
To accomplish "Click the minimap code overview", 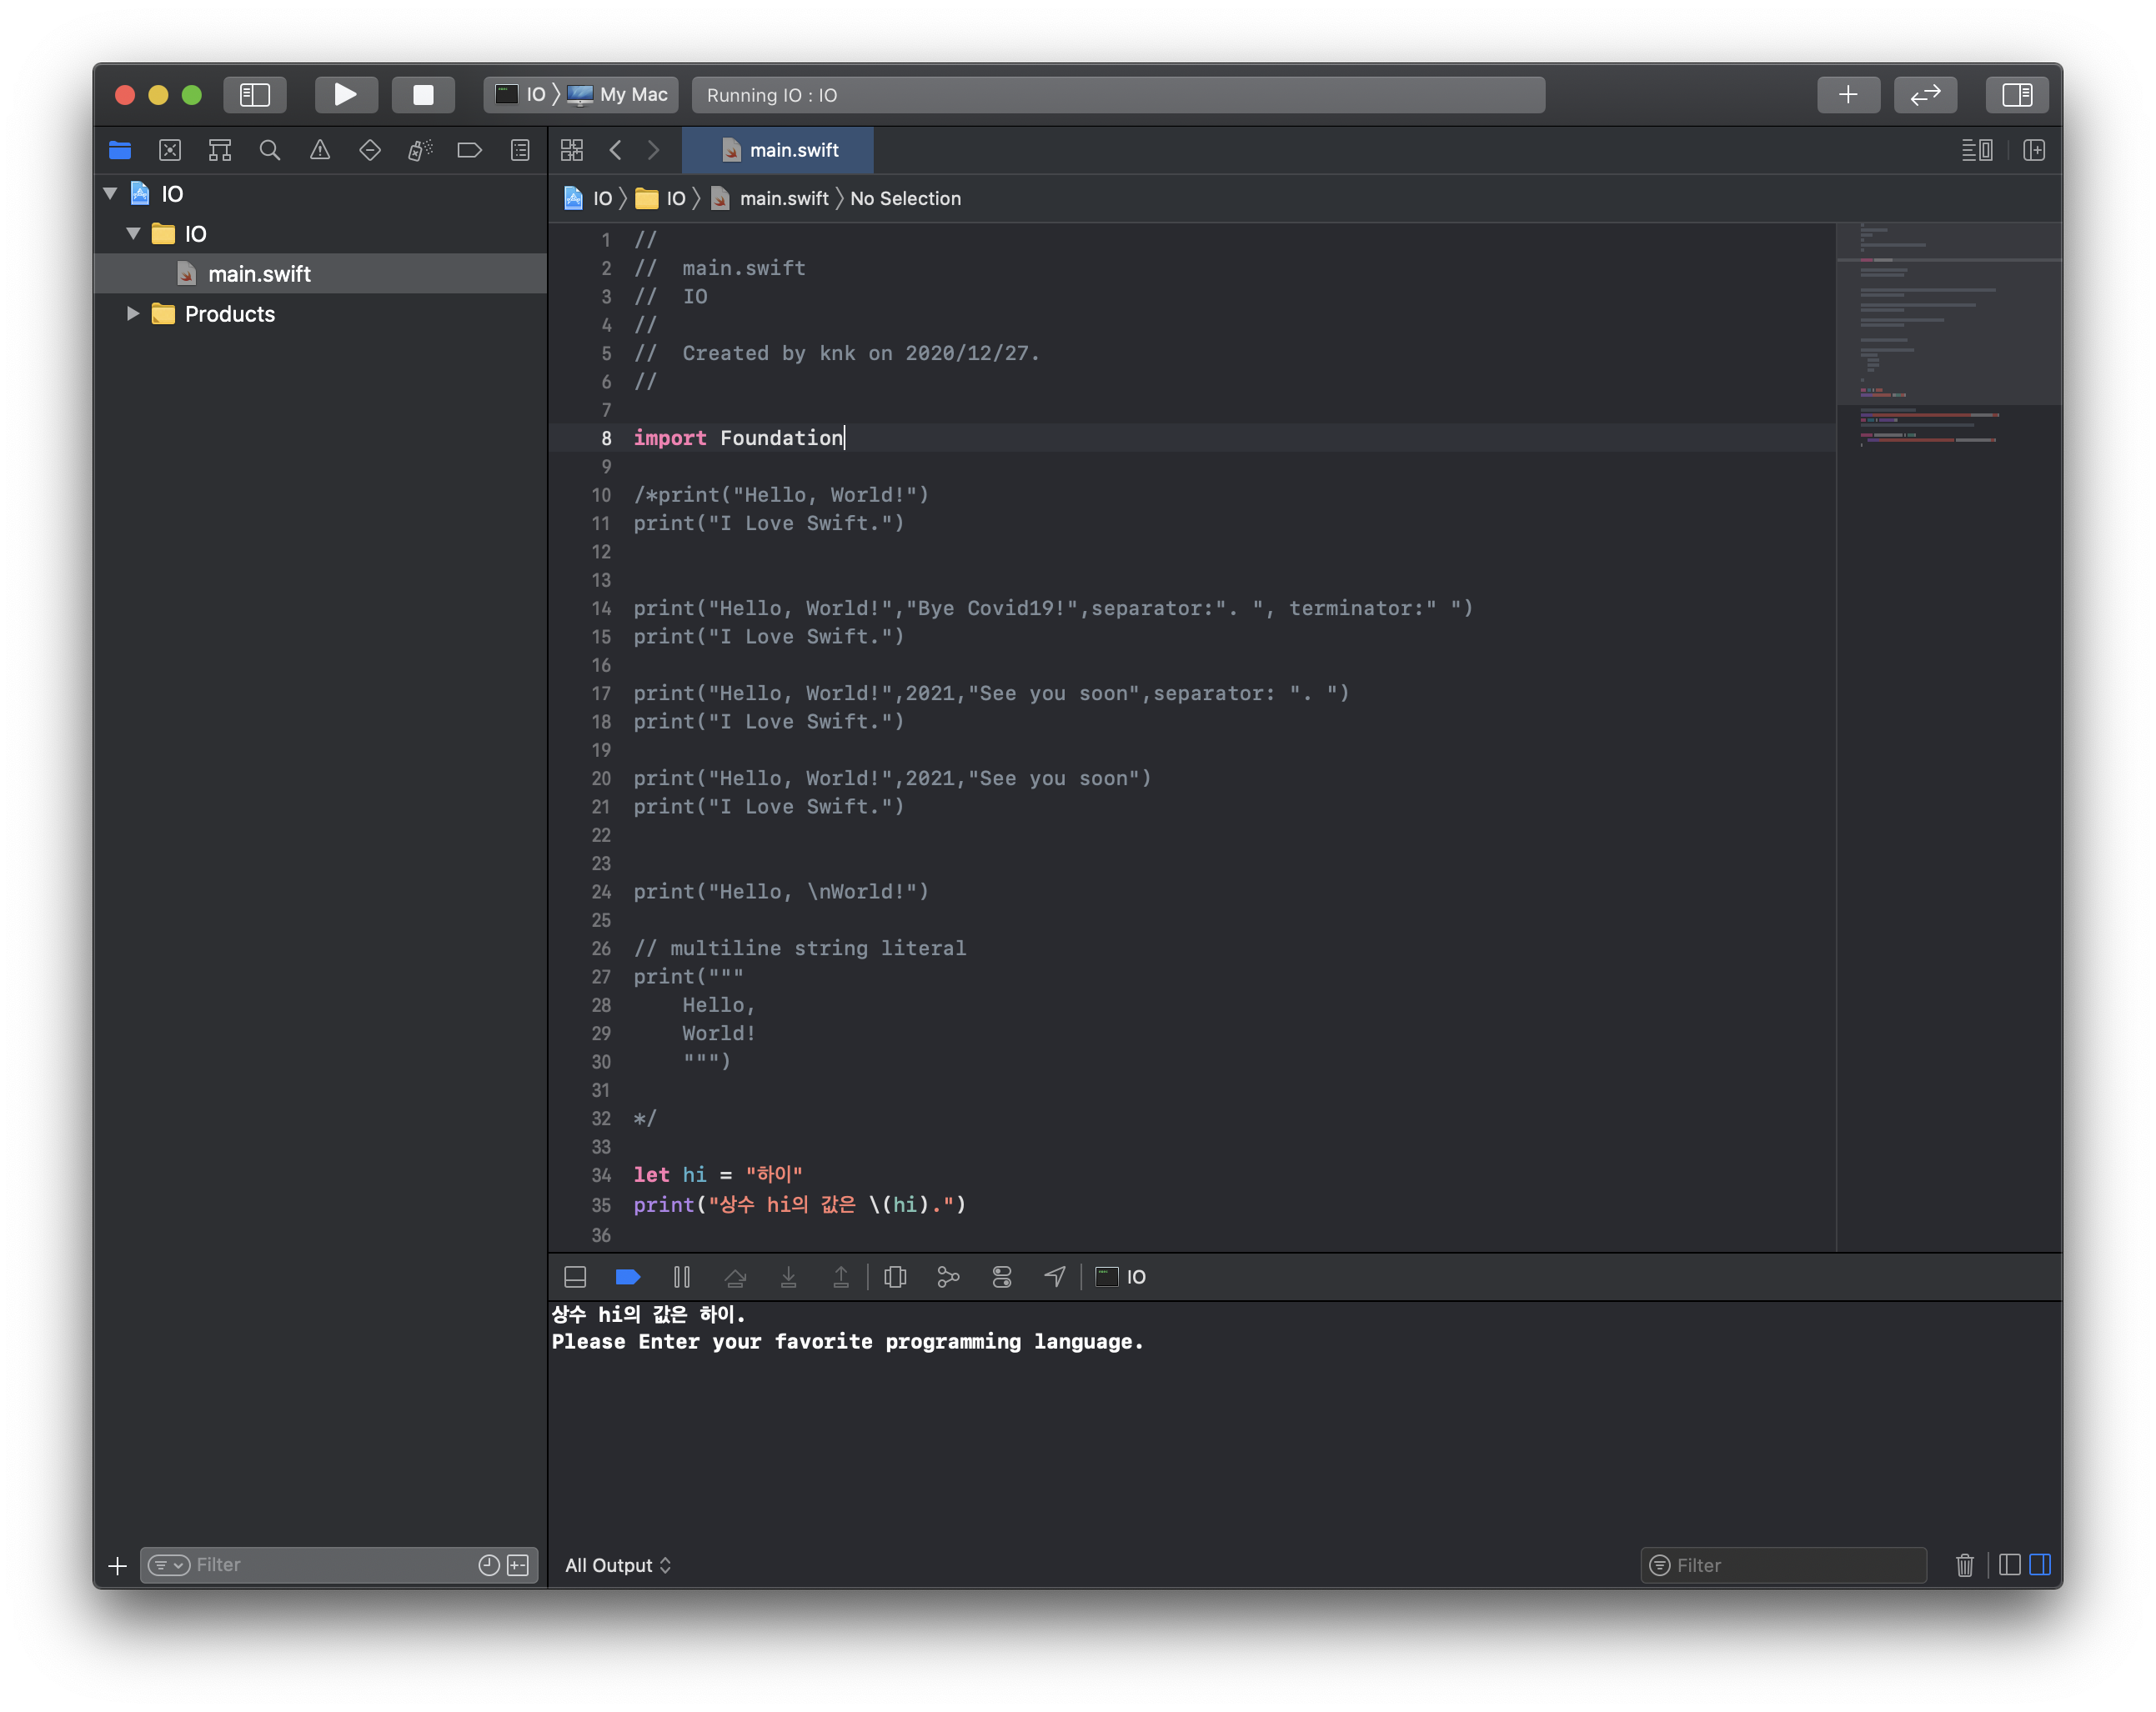I will pos(1949,735).
